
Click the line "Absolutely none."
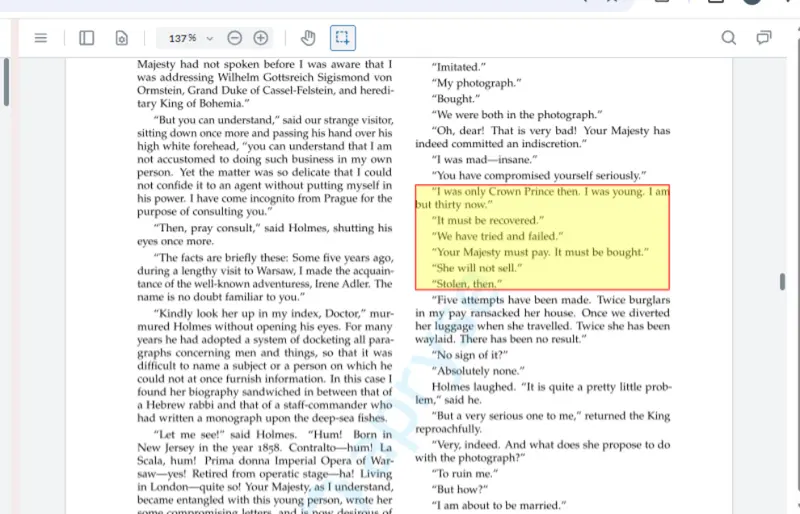[x=478, y=371]
